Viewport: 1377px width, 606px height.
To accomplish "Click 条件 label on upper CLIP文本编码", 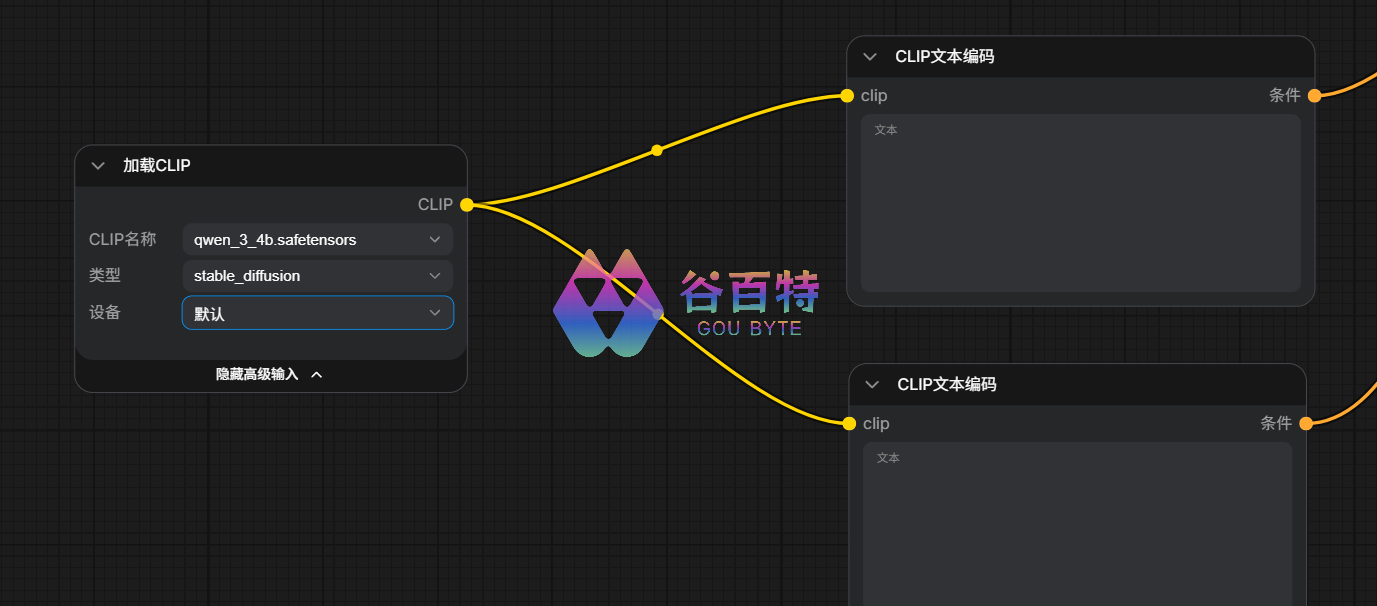I will coord(1285,96).
